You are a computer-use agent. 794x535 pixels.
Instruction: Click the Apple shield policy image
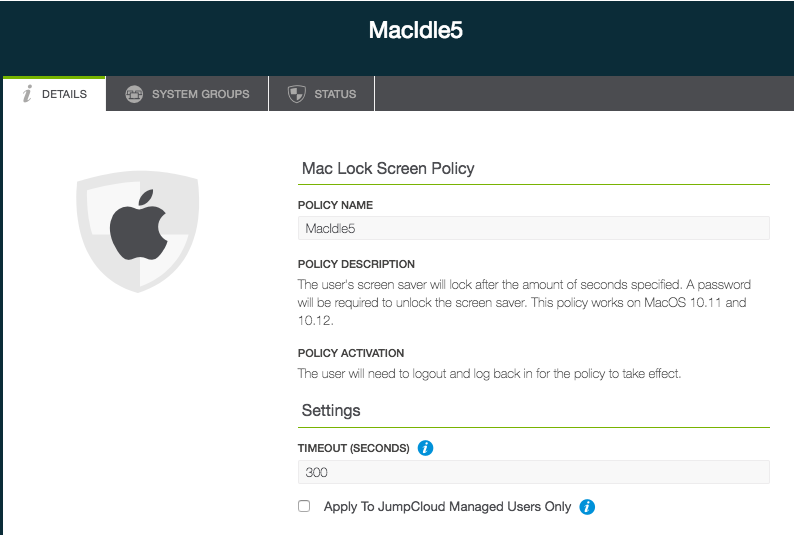click(138, 231)
